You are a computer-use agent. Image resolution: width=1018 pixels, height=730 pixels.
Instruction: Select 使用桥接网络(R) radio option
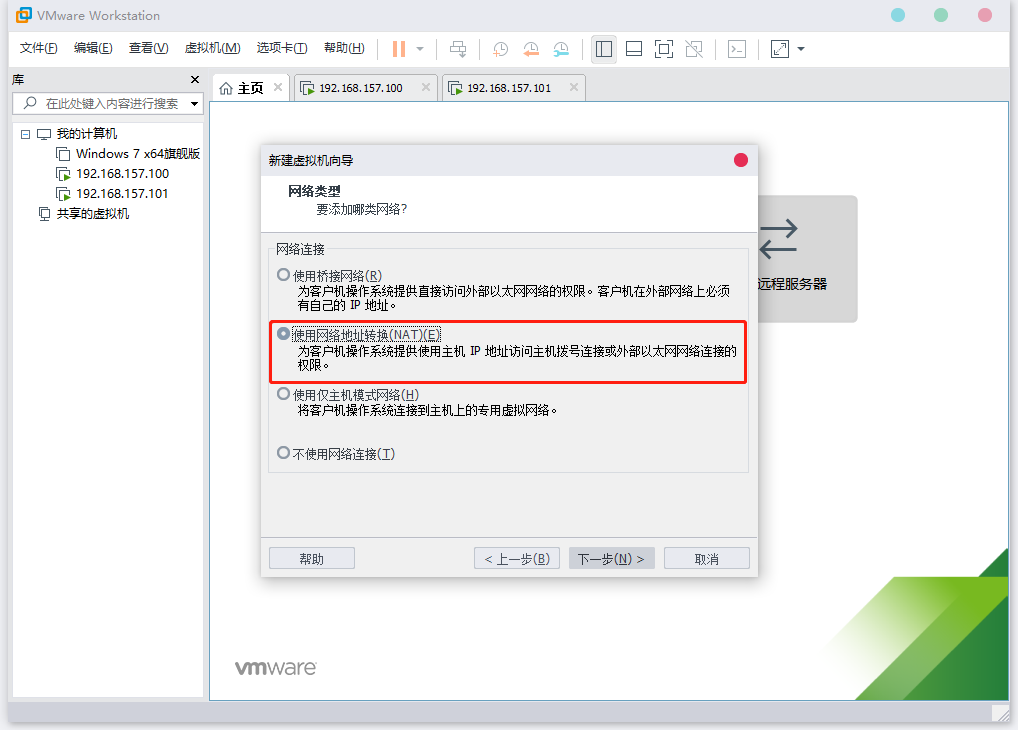(x=283, y=275)
